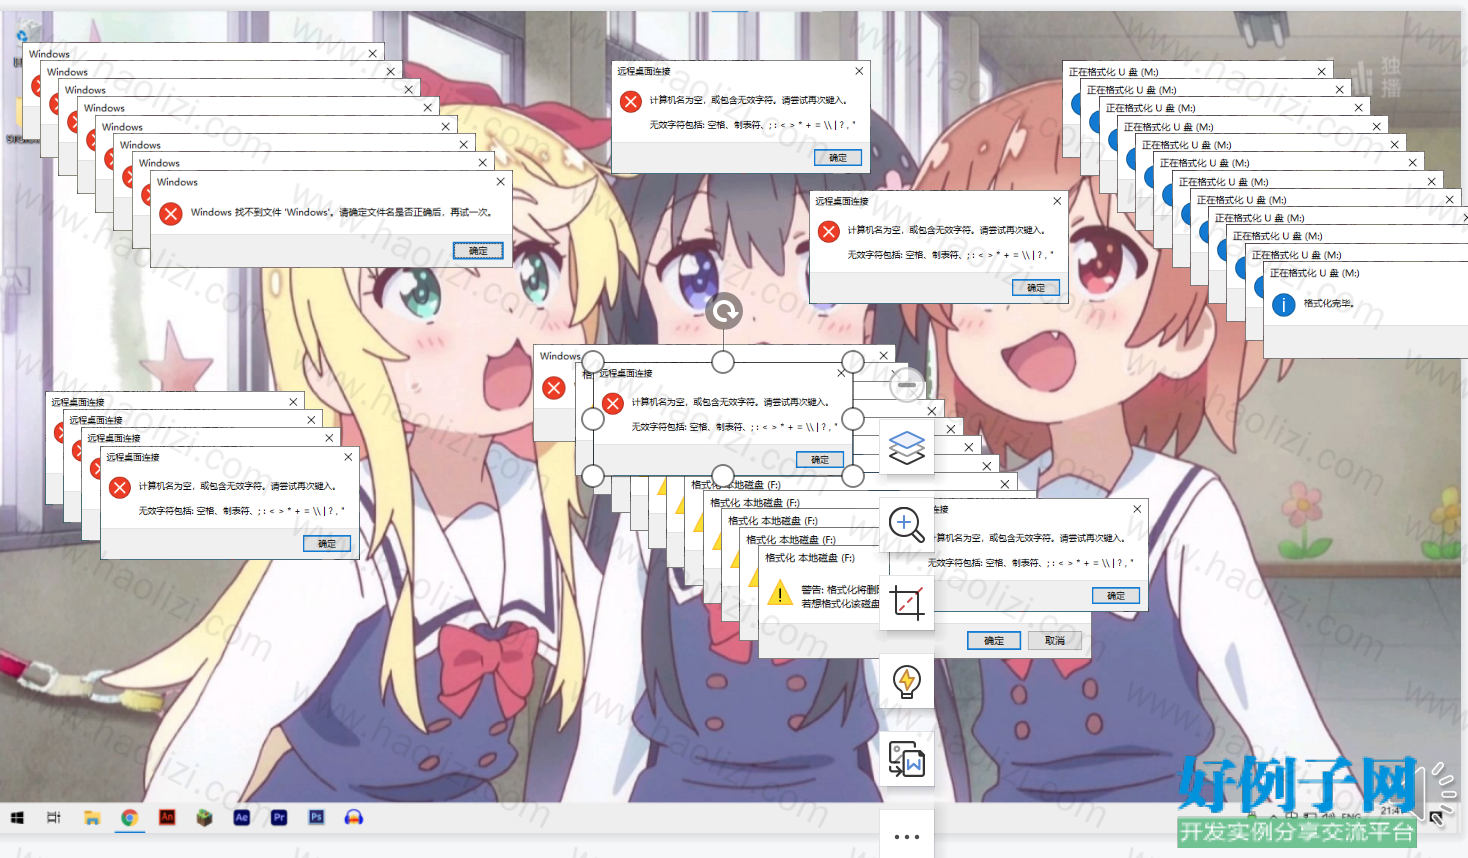This screenshot has height=858, width=1468.
Task: Open the layers stack tool in floating toolbar
Action: click(x=907, y=447)
